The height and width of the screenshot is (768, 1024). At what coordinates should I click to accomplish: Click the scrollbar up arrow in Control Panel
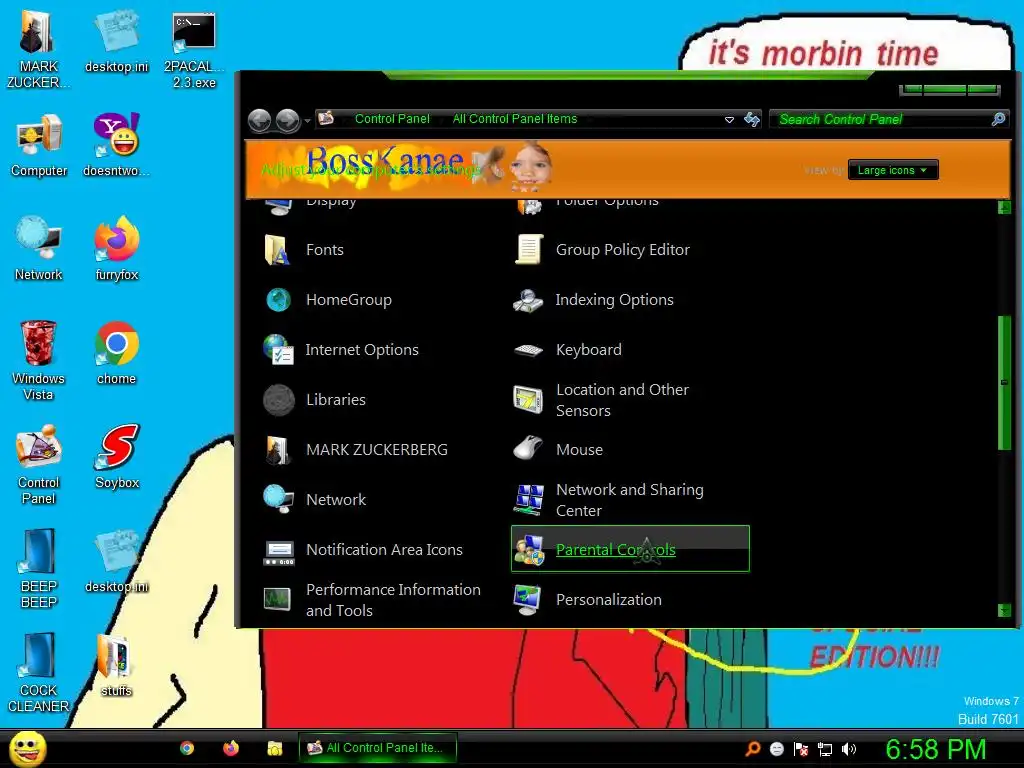[x=1004, y=207]
